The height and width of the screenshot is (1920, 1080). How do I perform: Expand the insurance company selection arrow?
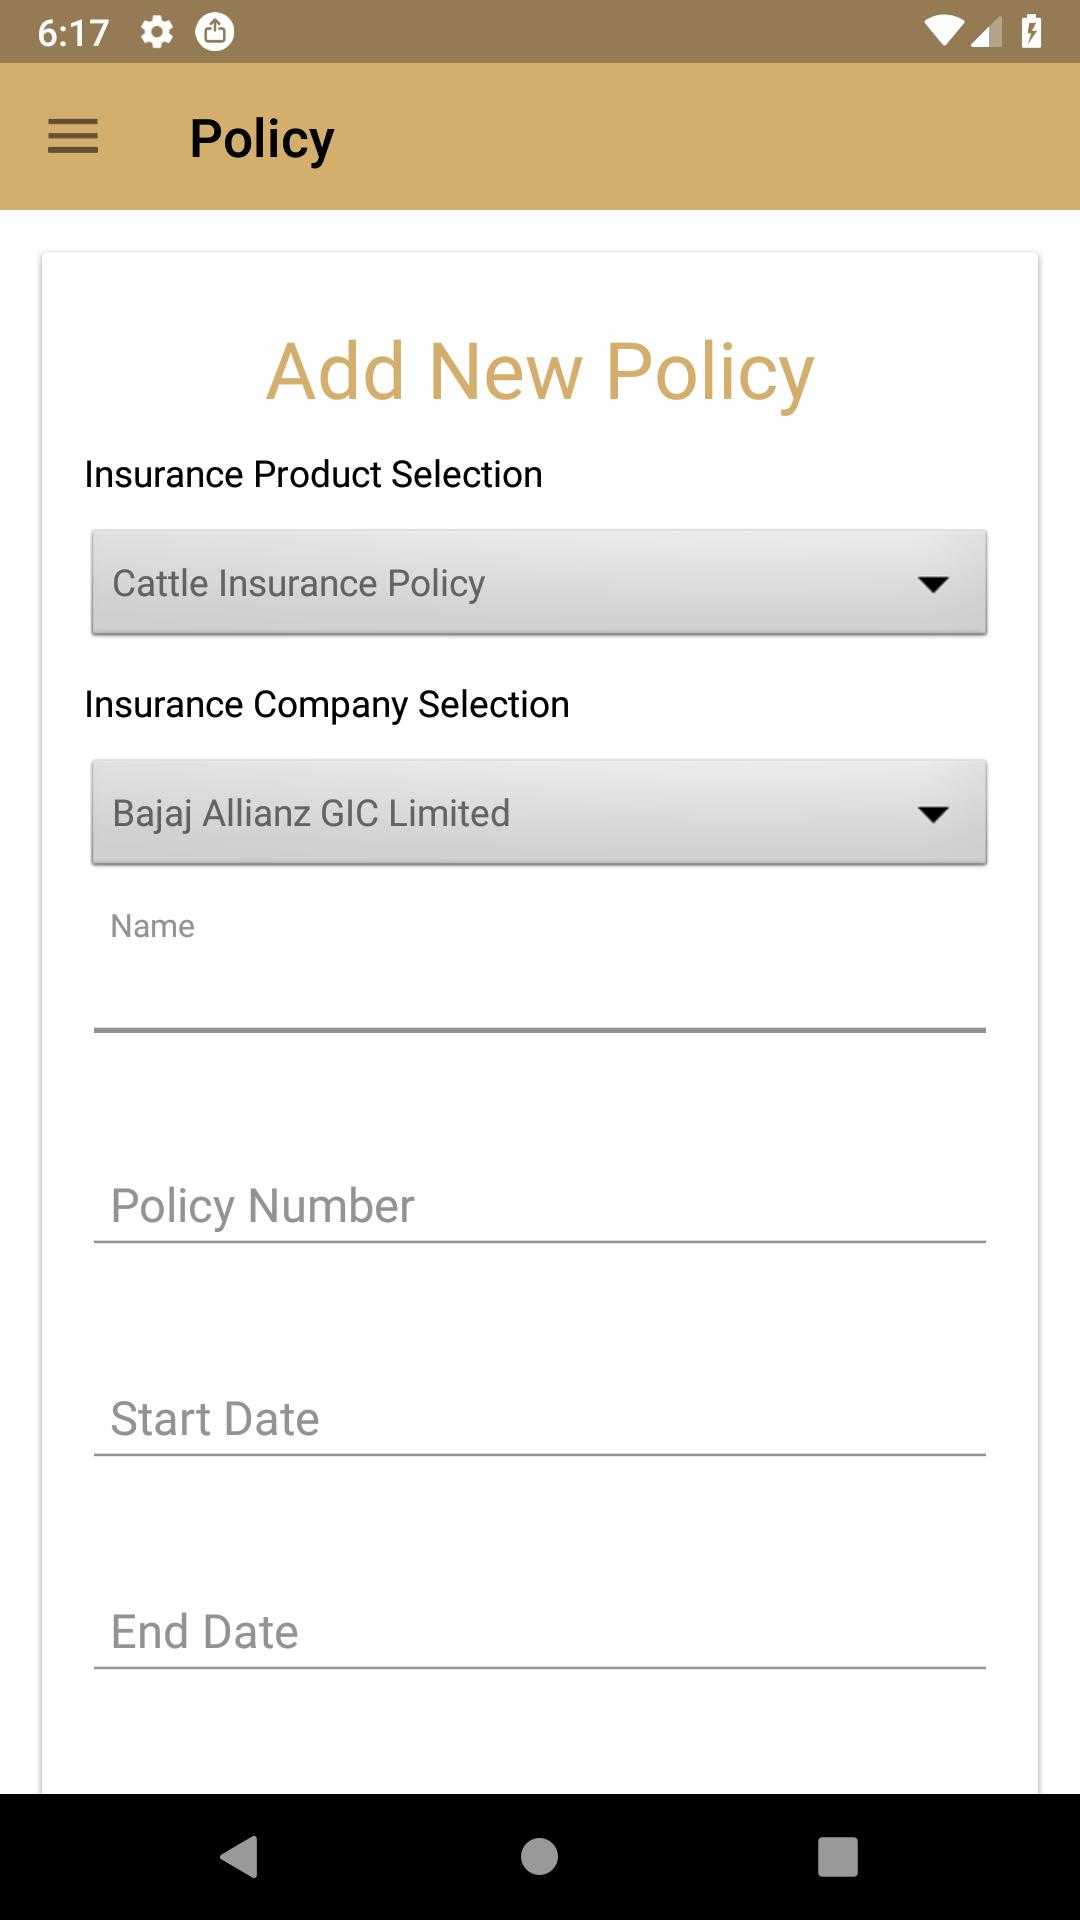coord(933,814)
